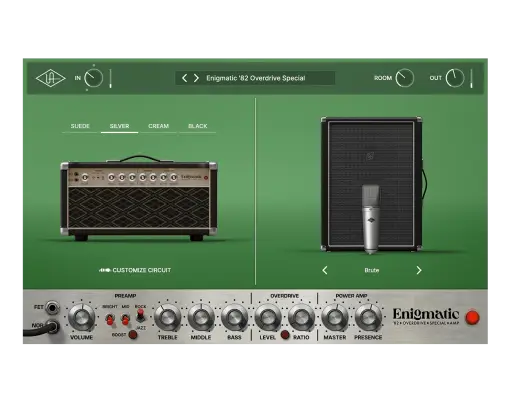Click the overdrive LEVEL knob
The image size is (509, 400).
(x=268, y=317)
